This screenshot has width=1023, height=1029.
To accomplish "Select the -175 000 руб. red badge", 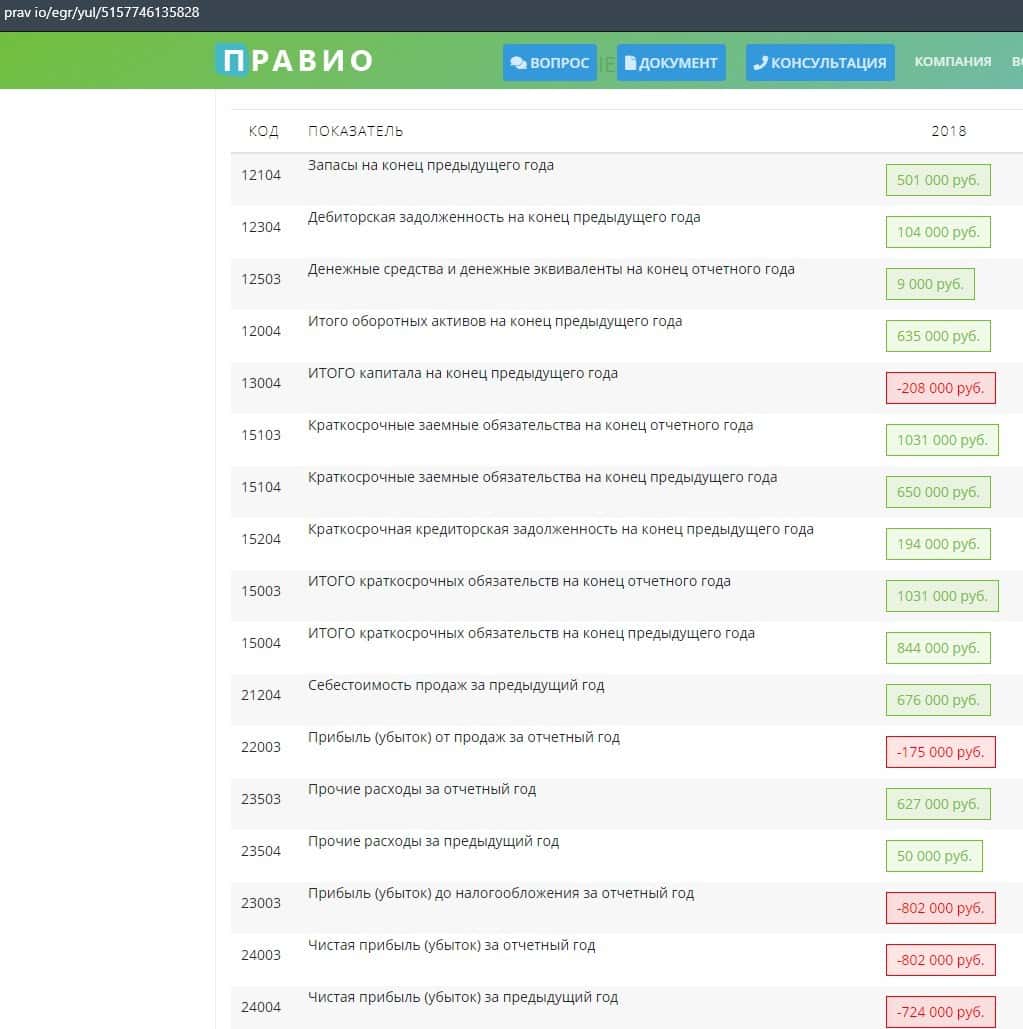I will pos(940,751).
